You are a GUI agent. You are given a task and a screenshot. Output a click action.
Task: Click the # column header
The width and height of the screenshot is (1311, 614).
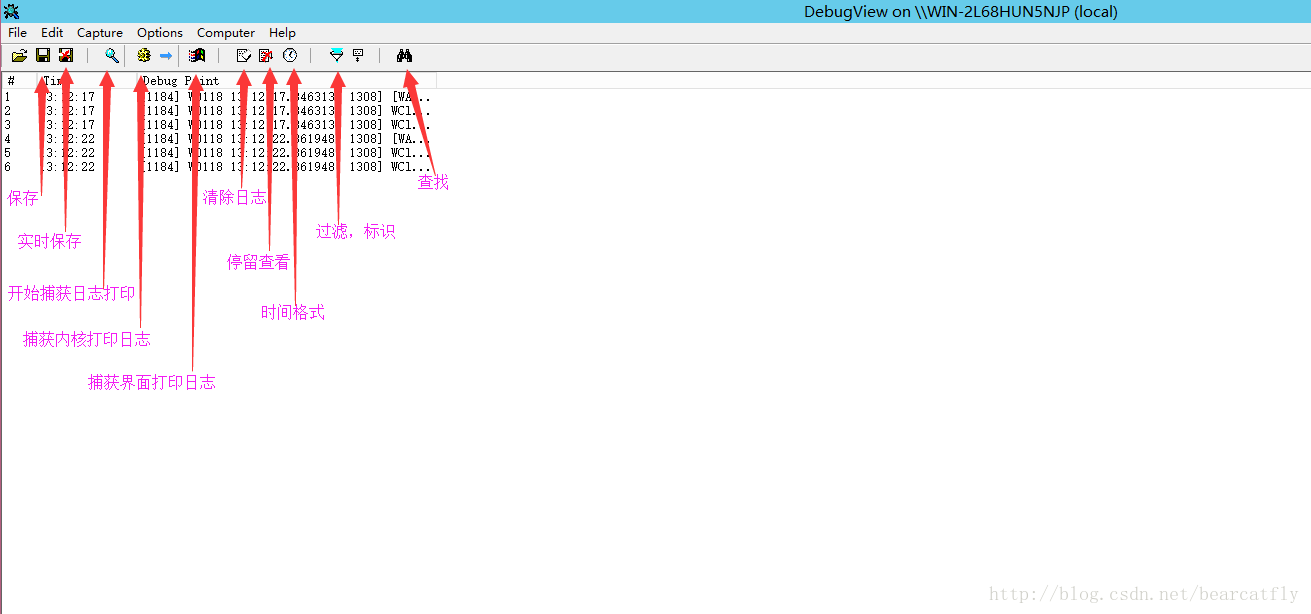[x=19, y=81]
